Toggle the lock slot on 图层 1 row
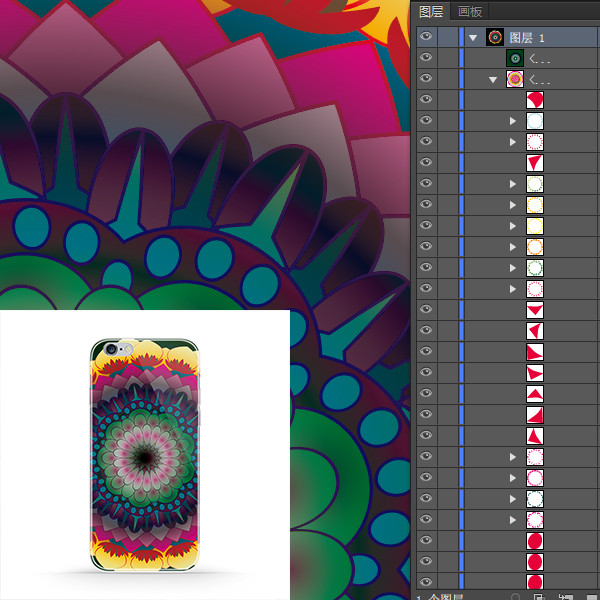 coord(448,37)
